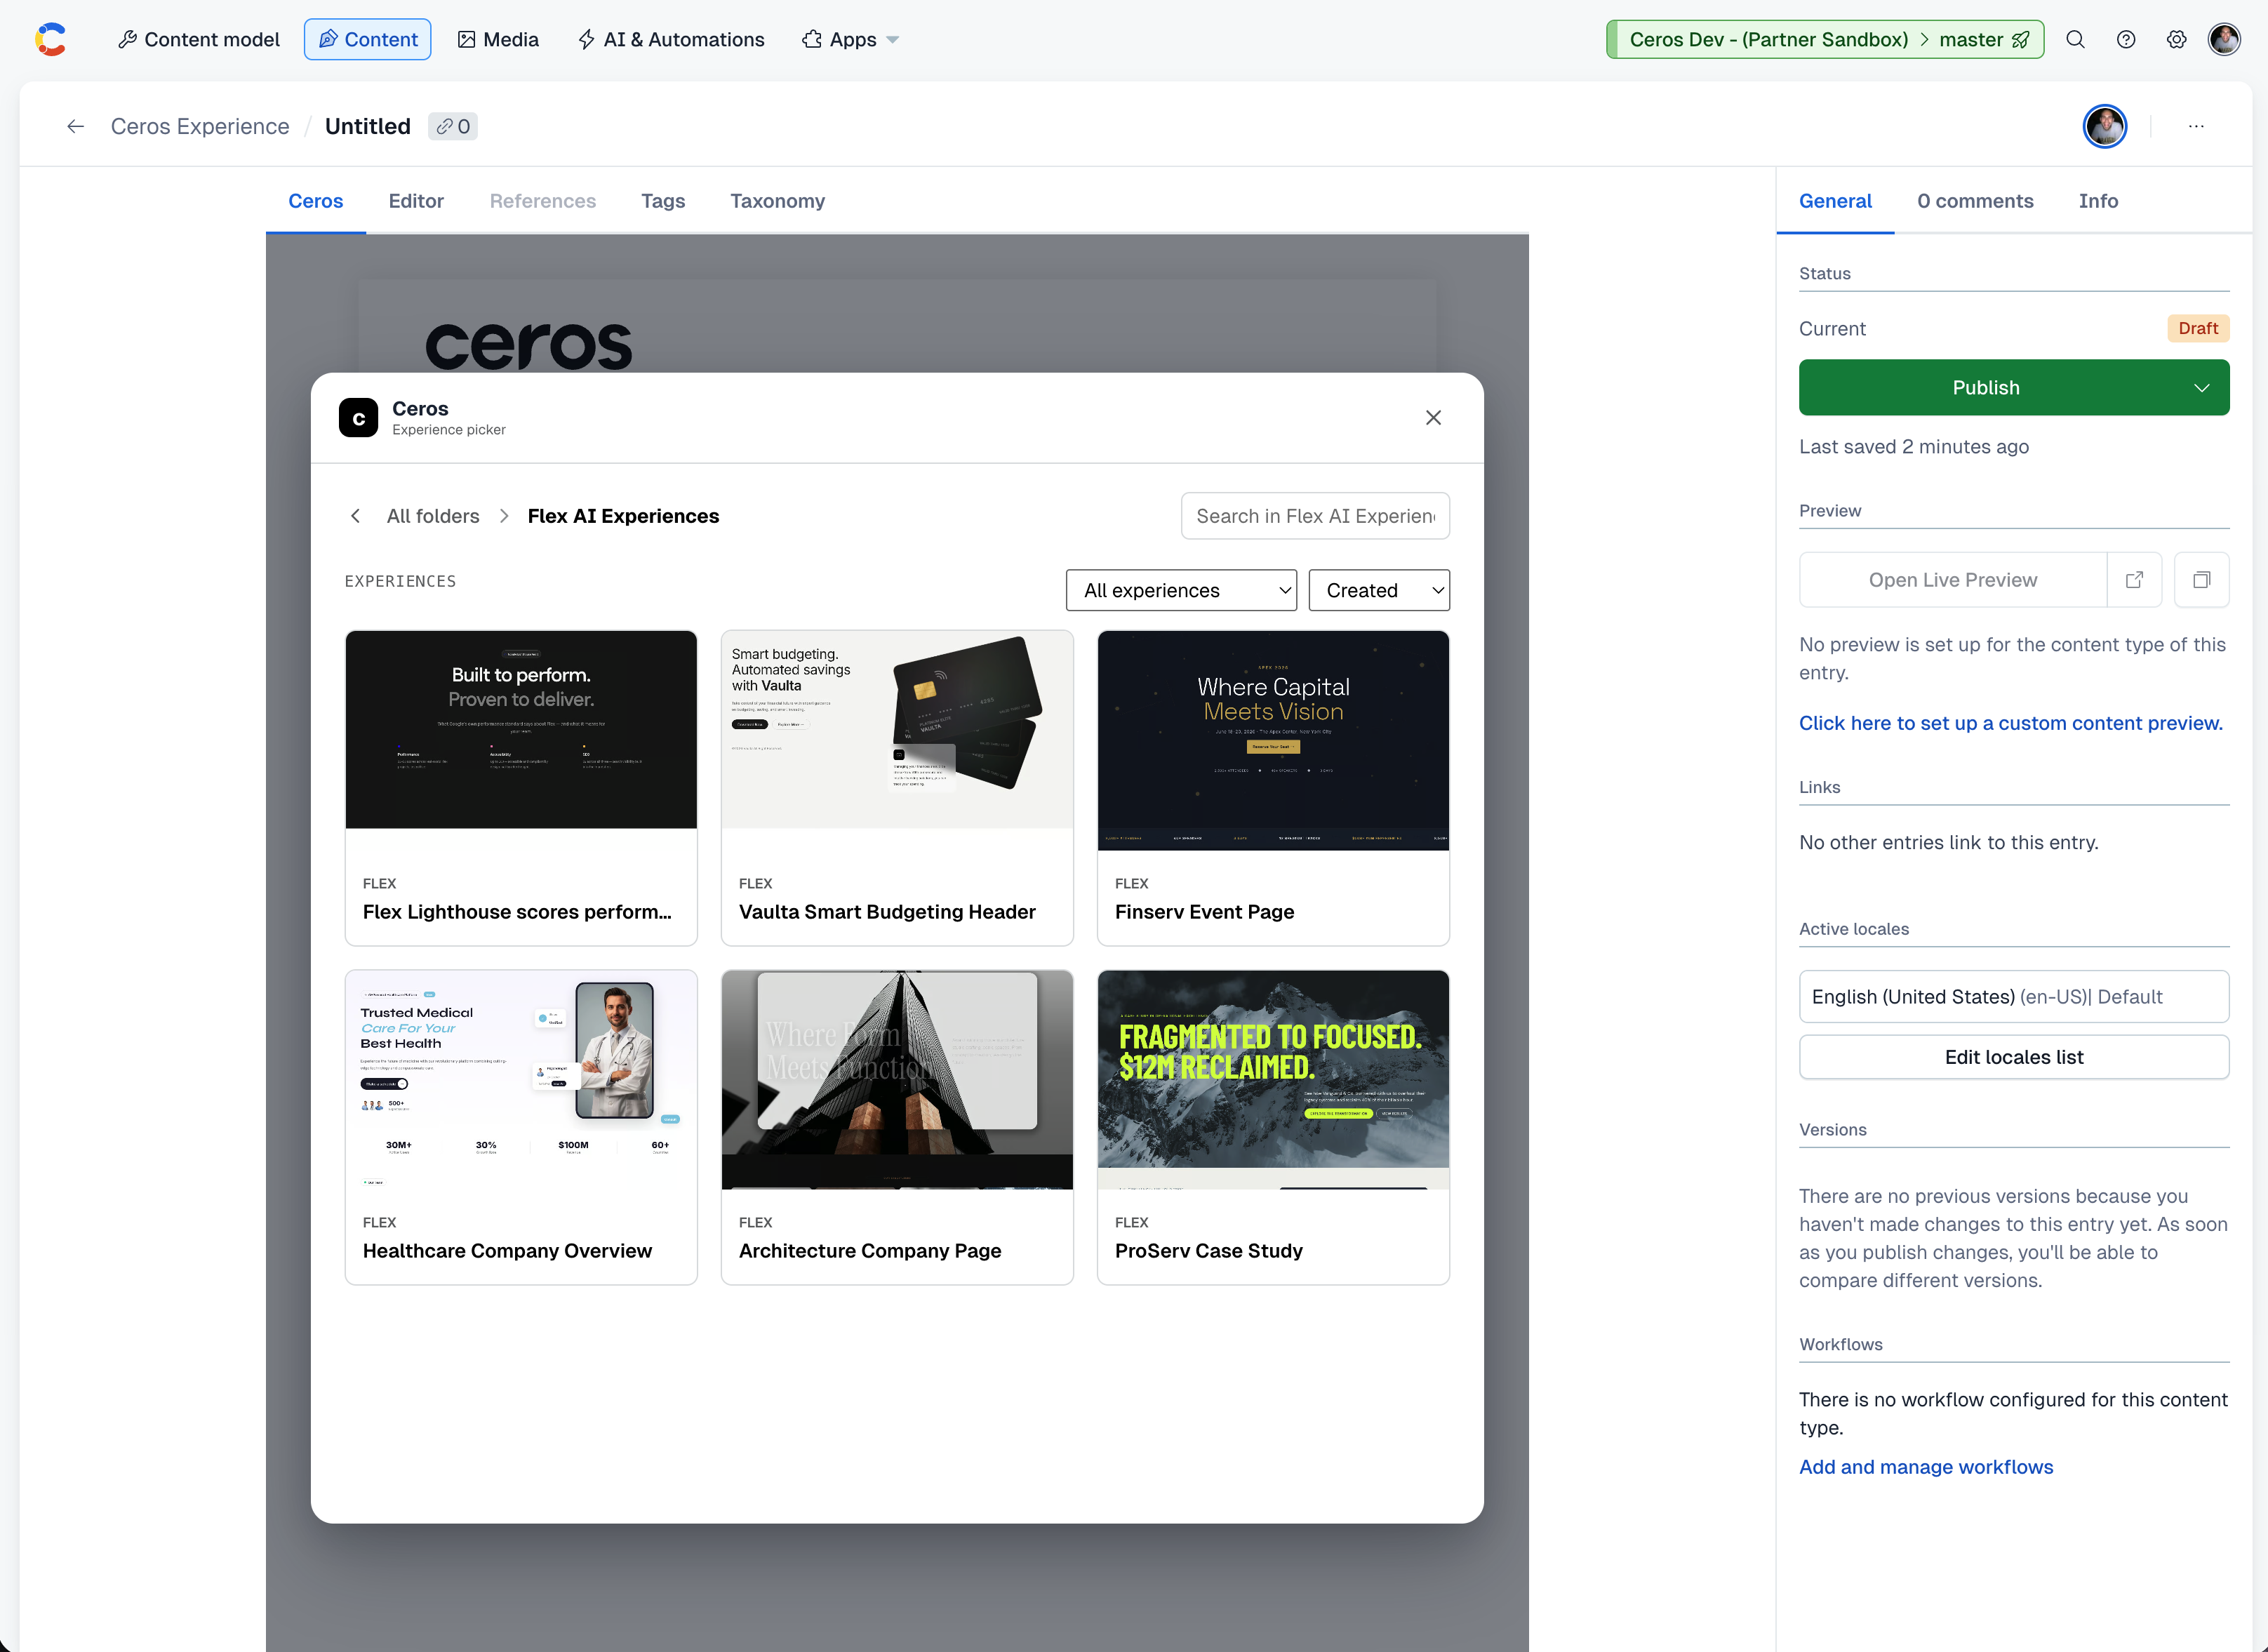Open the Created sort dropdown

coord(1378,590)
